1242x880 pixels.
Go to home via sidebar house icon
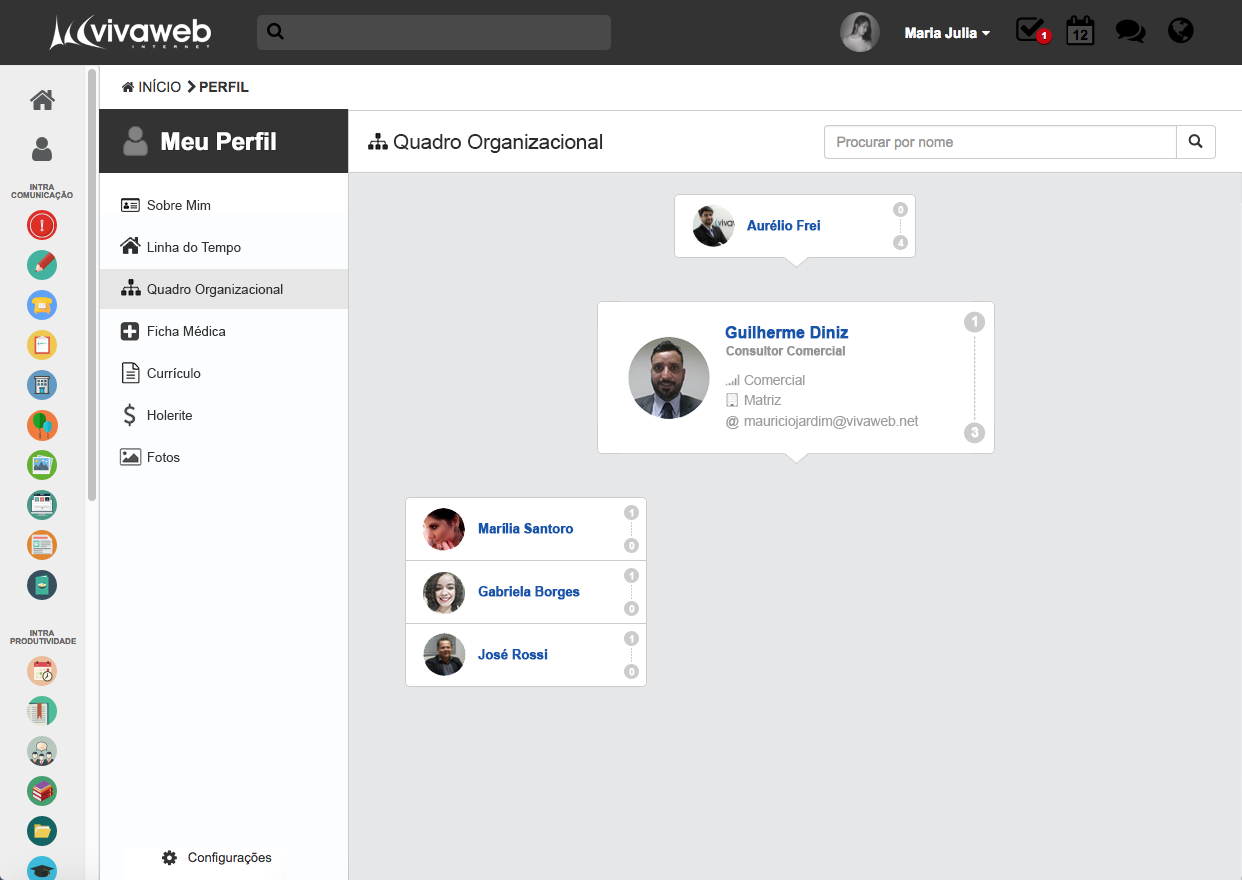[x=42, y=100]
